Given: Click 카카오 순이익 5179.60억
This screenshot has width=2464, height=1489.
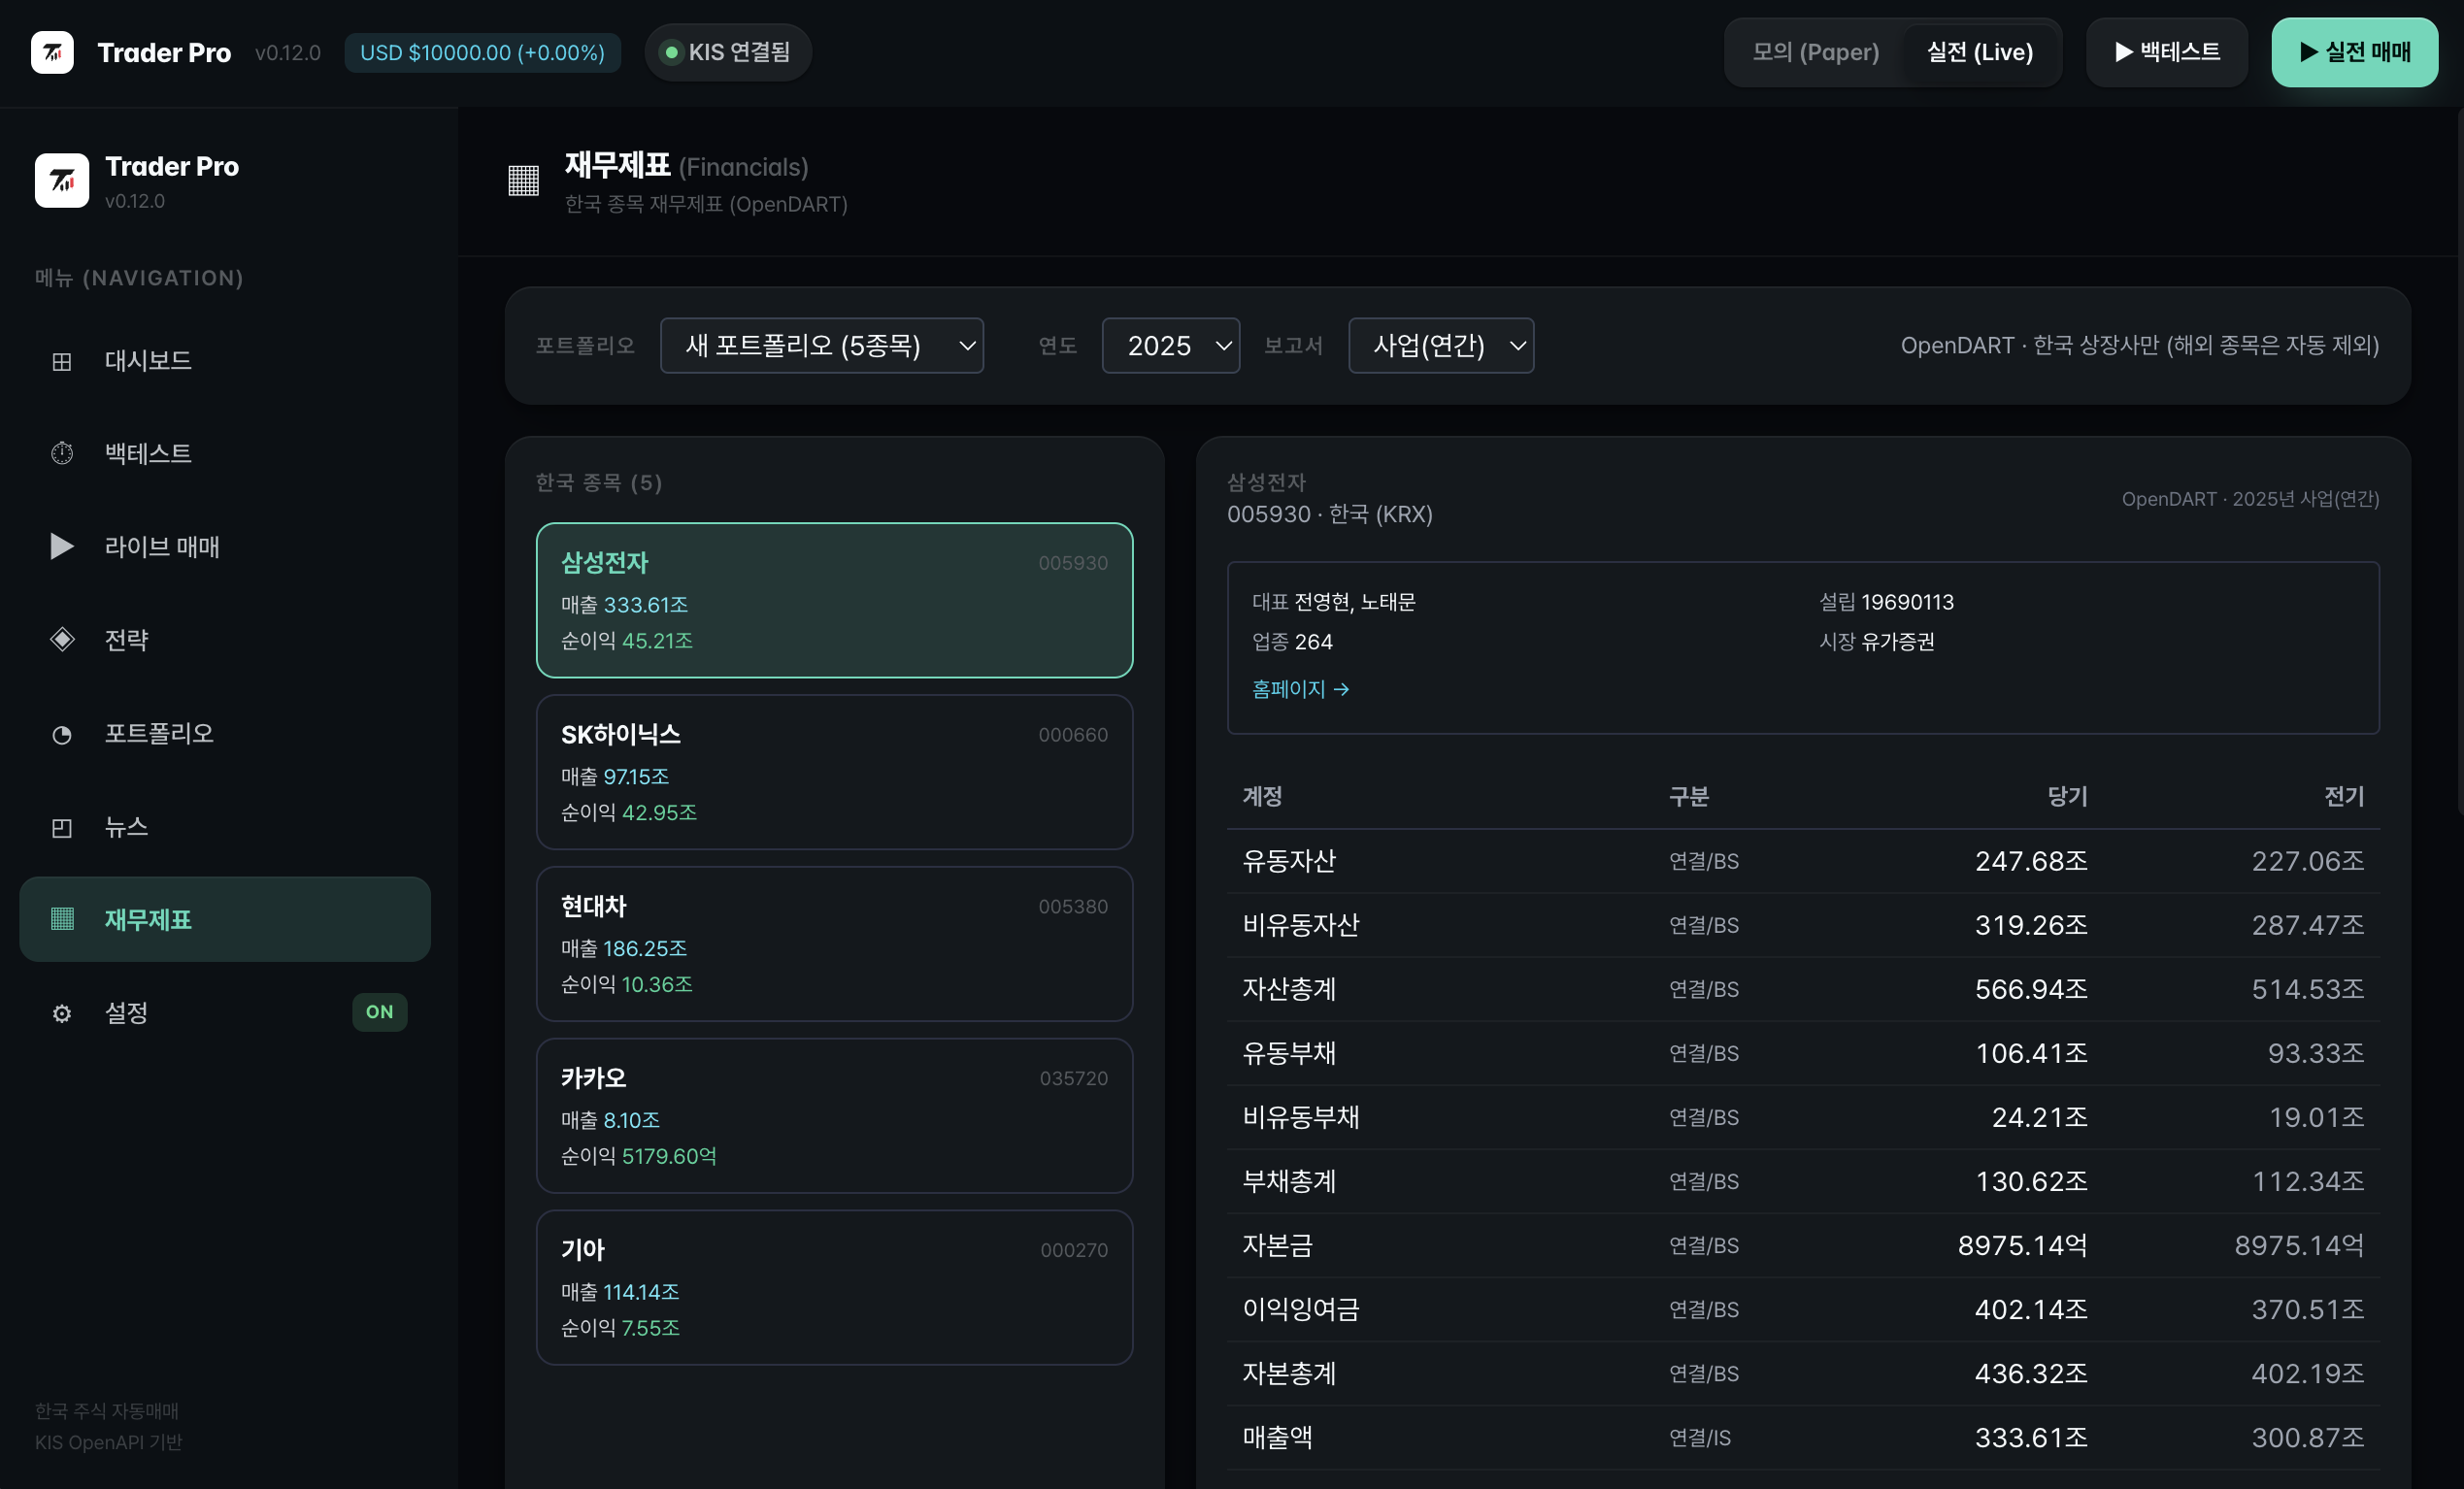Looking at the screenshot, I should [638, 1156].
